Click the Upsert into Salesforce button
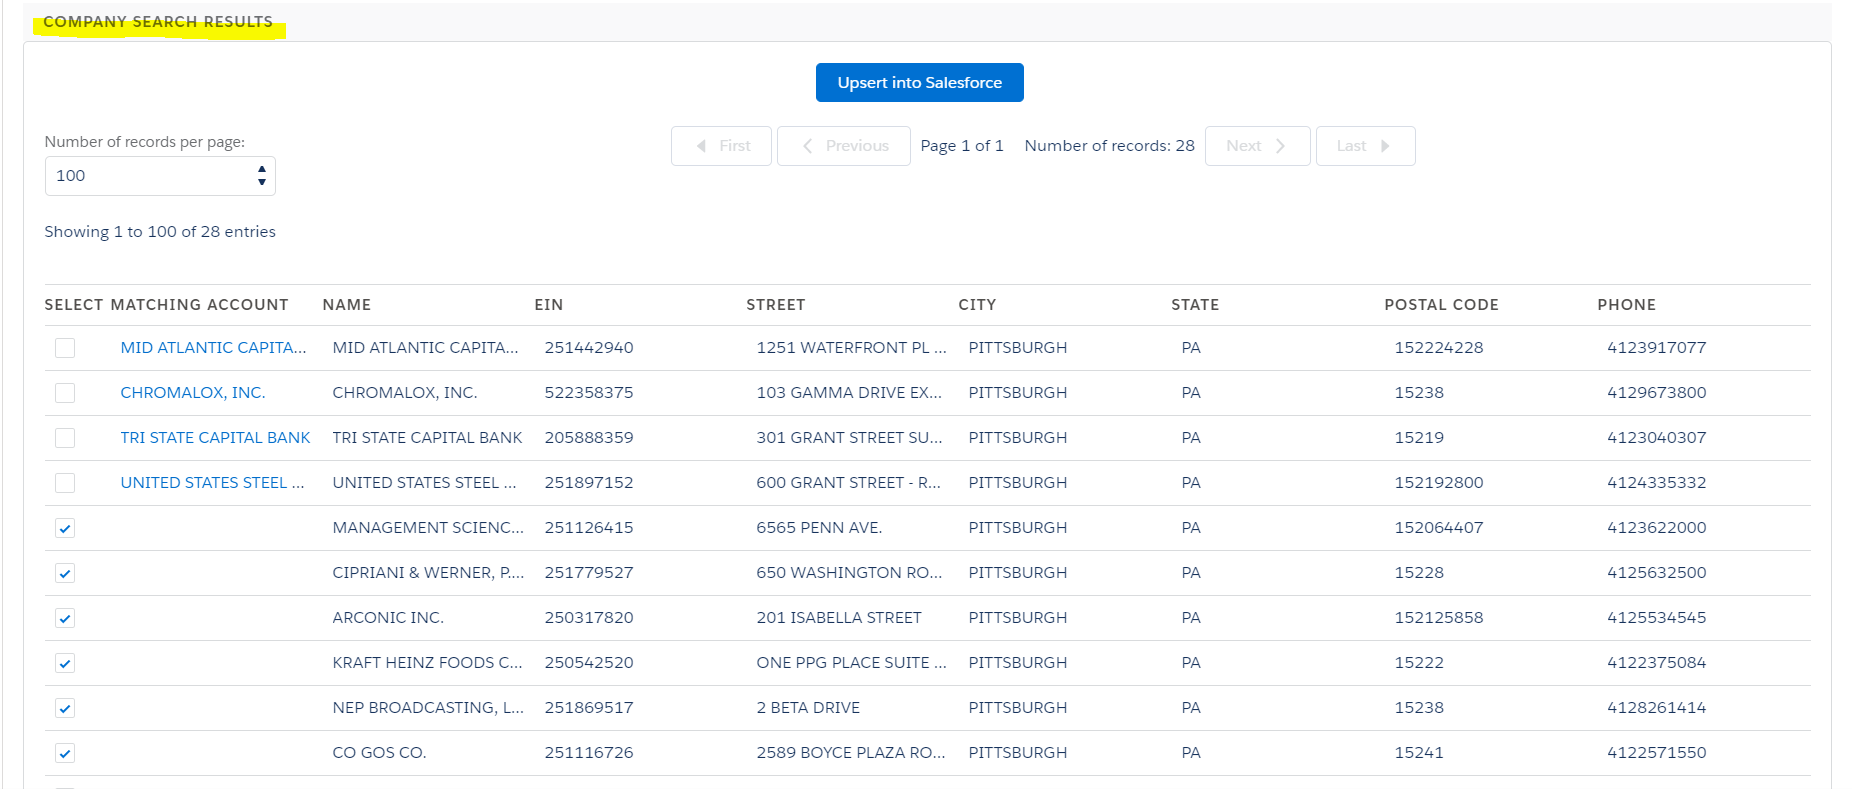This screenshot has height=789, width=1852. (x=919, y=83)
